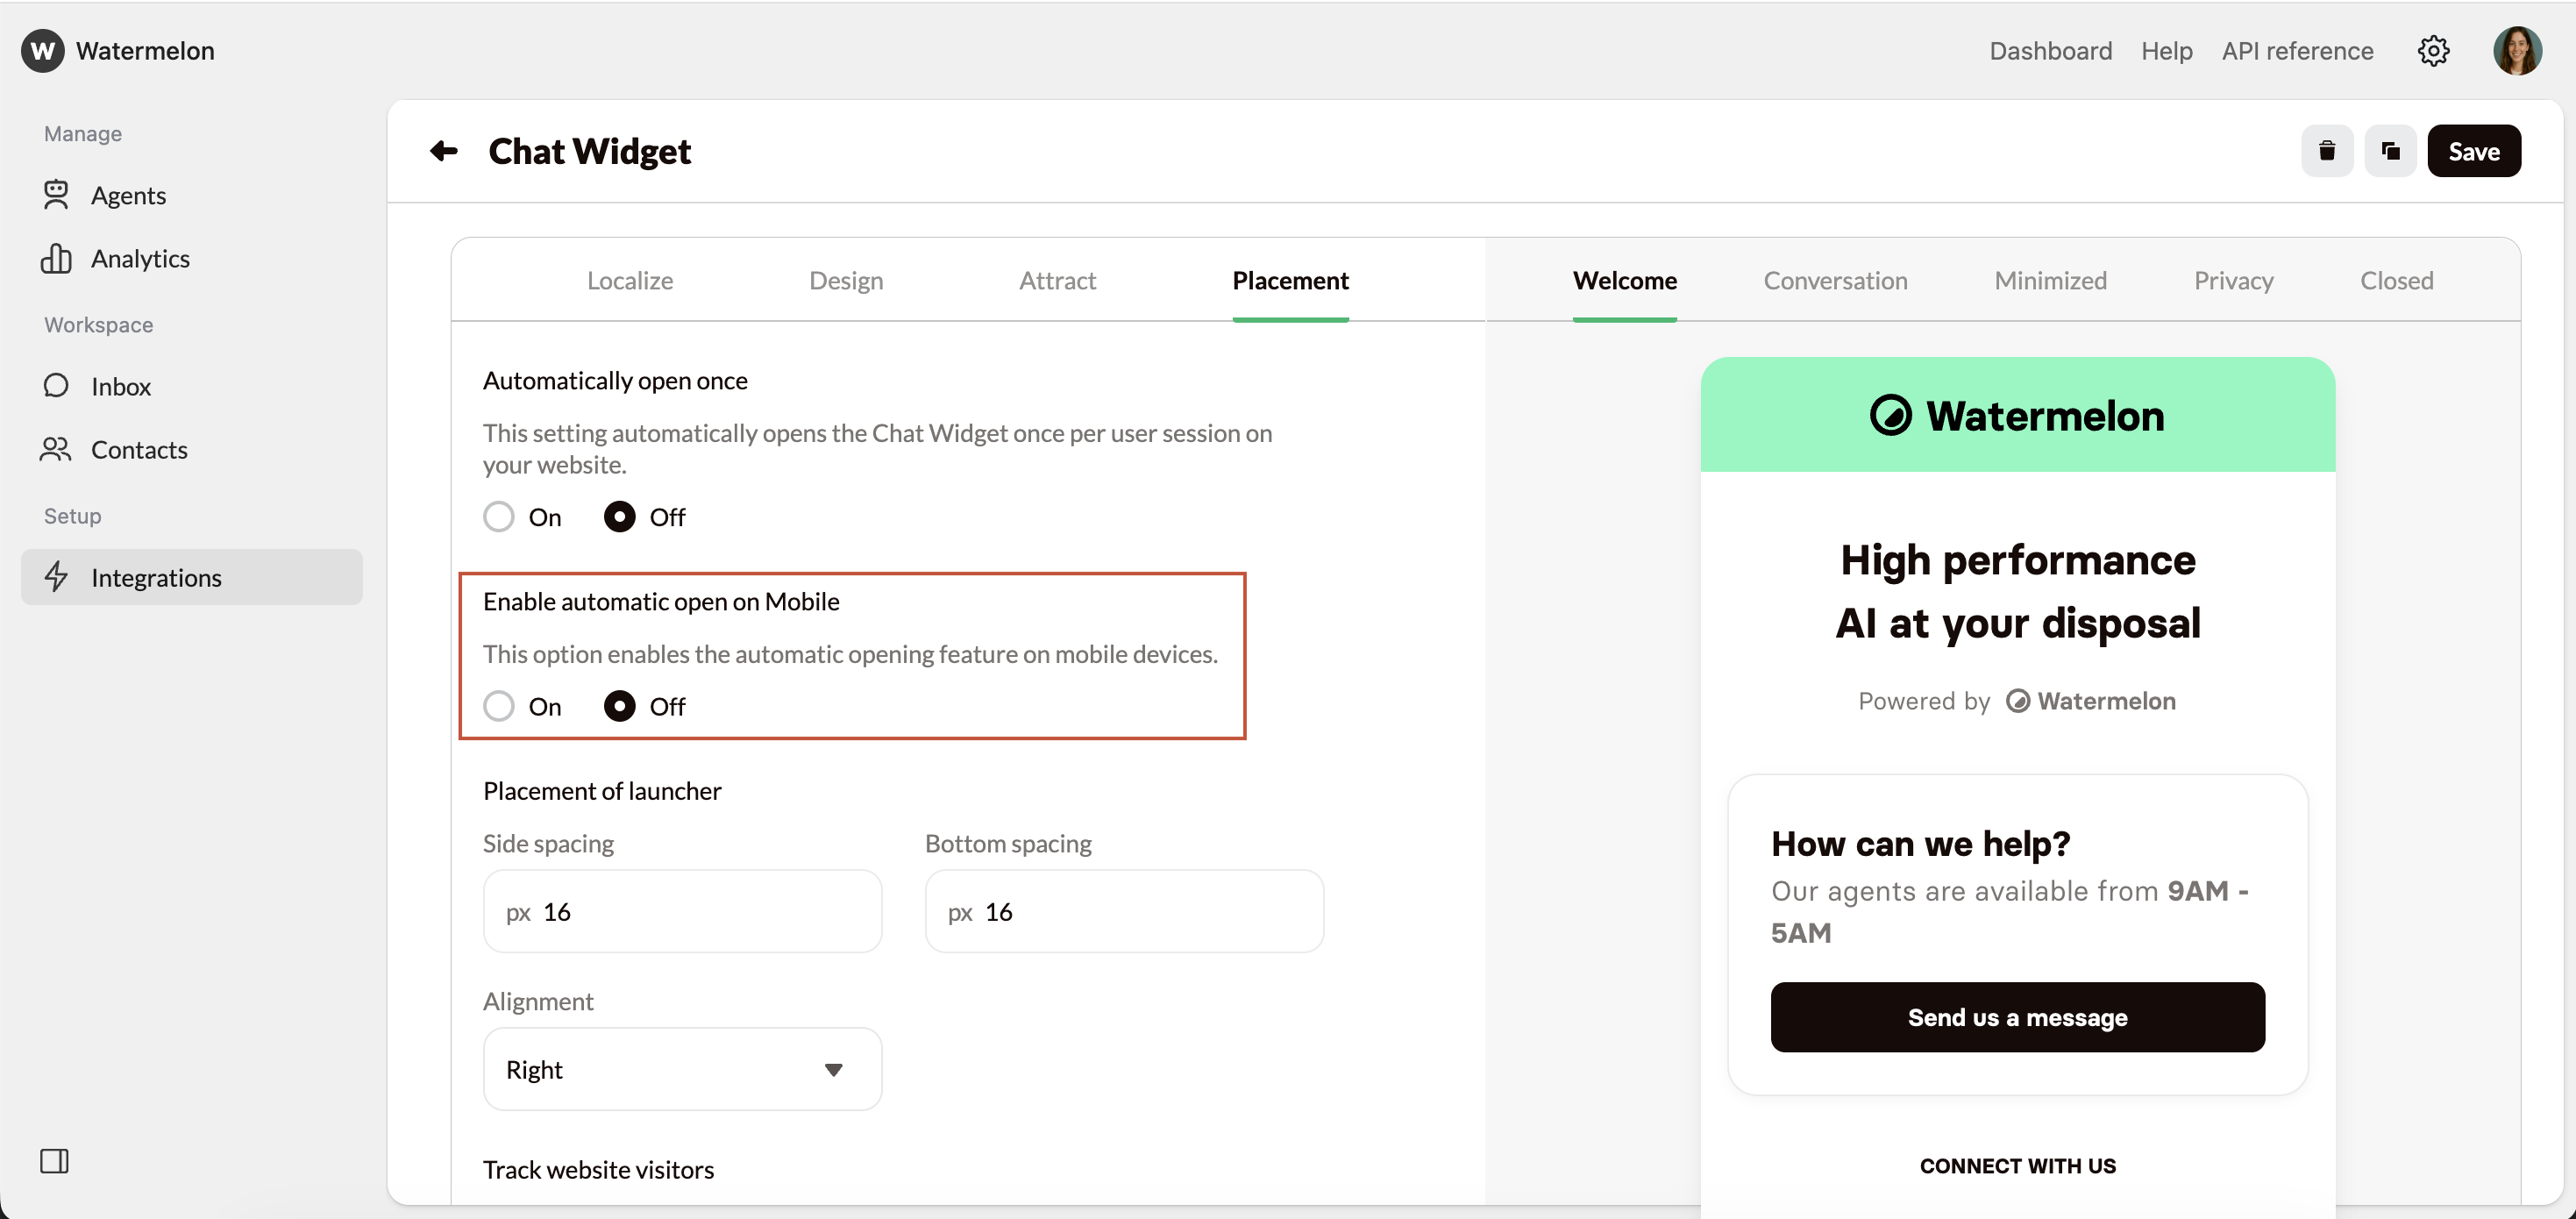Show the Closed preview tab
This screenshot has height=1219, width=2576.
coord(2396,281)
